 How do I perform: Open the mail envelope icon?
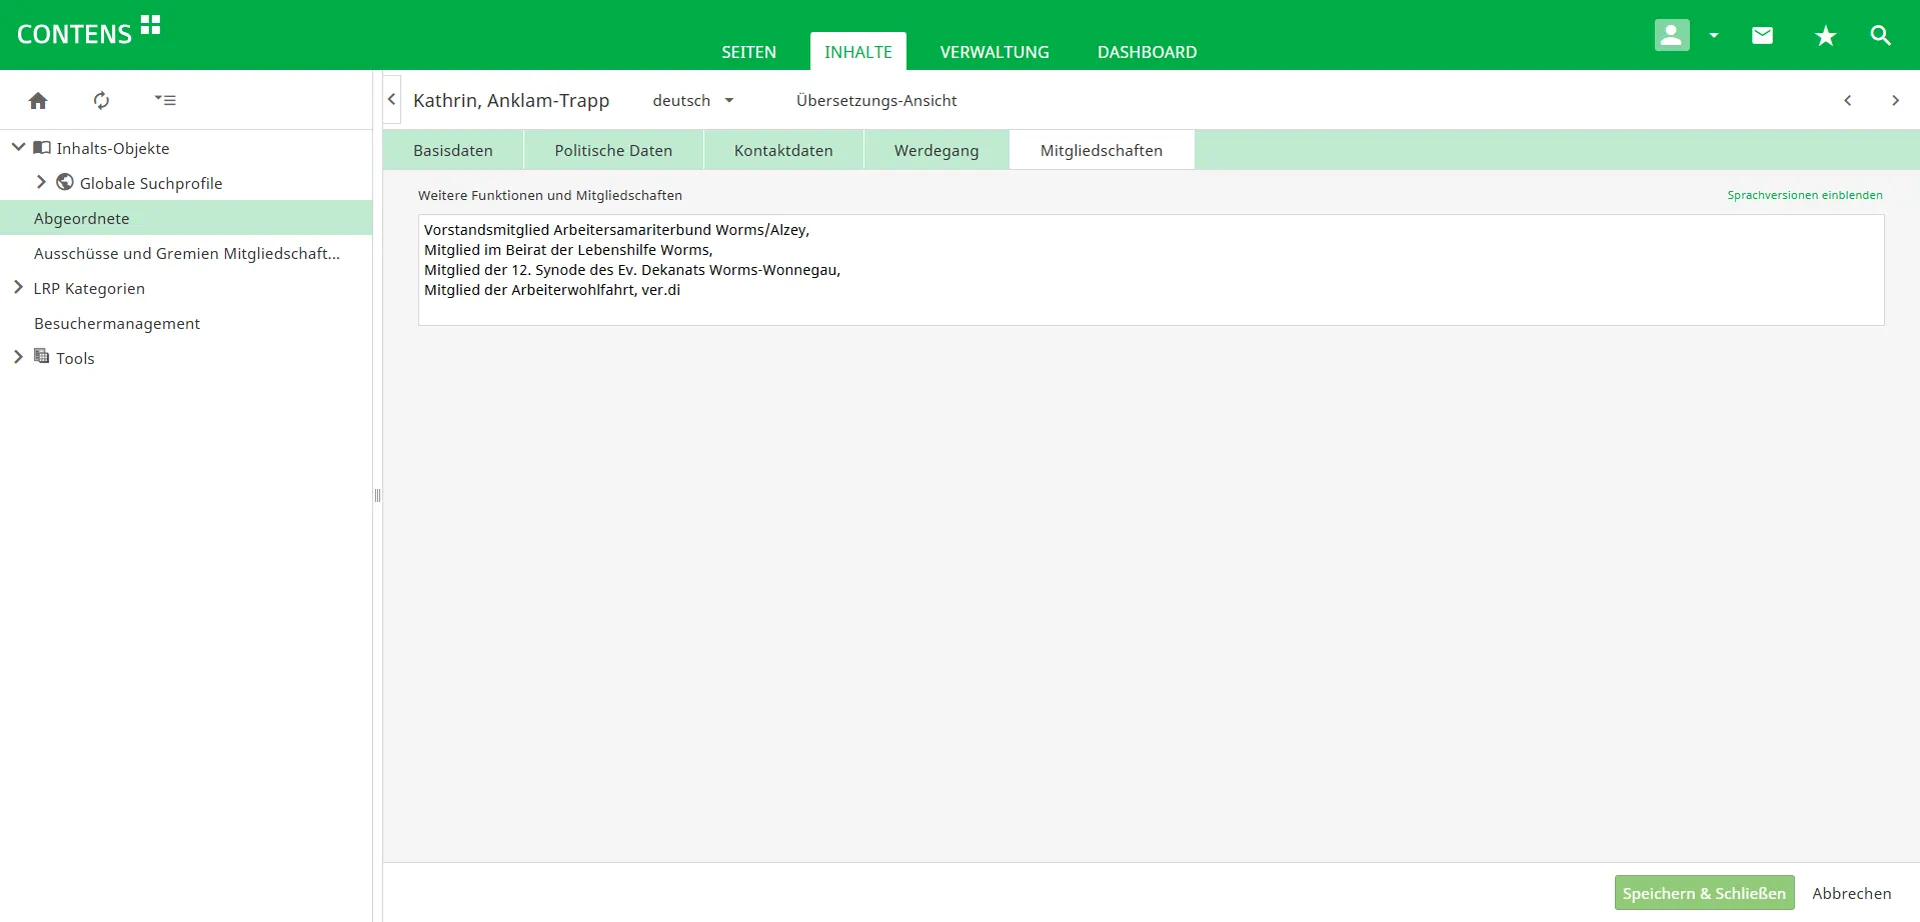[x=1762, y=36]
